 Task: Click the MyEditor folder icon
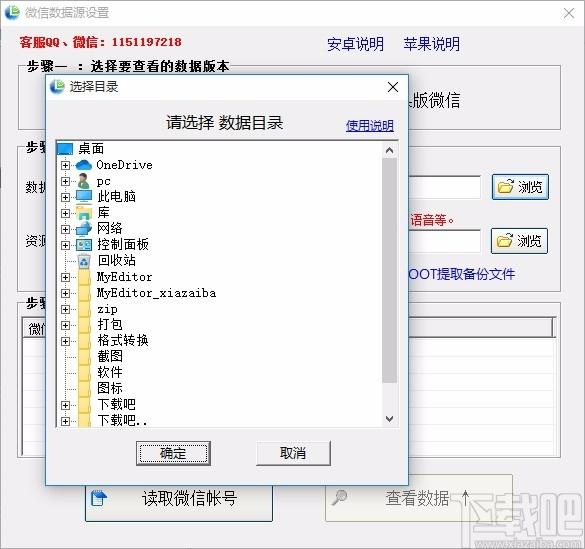tap(84, 277)
